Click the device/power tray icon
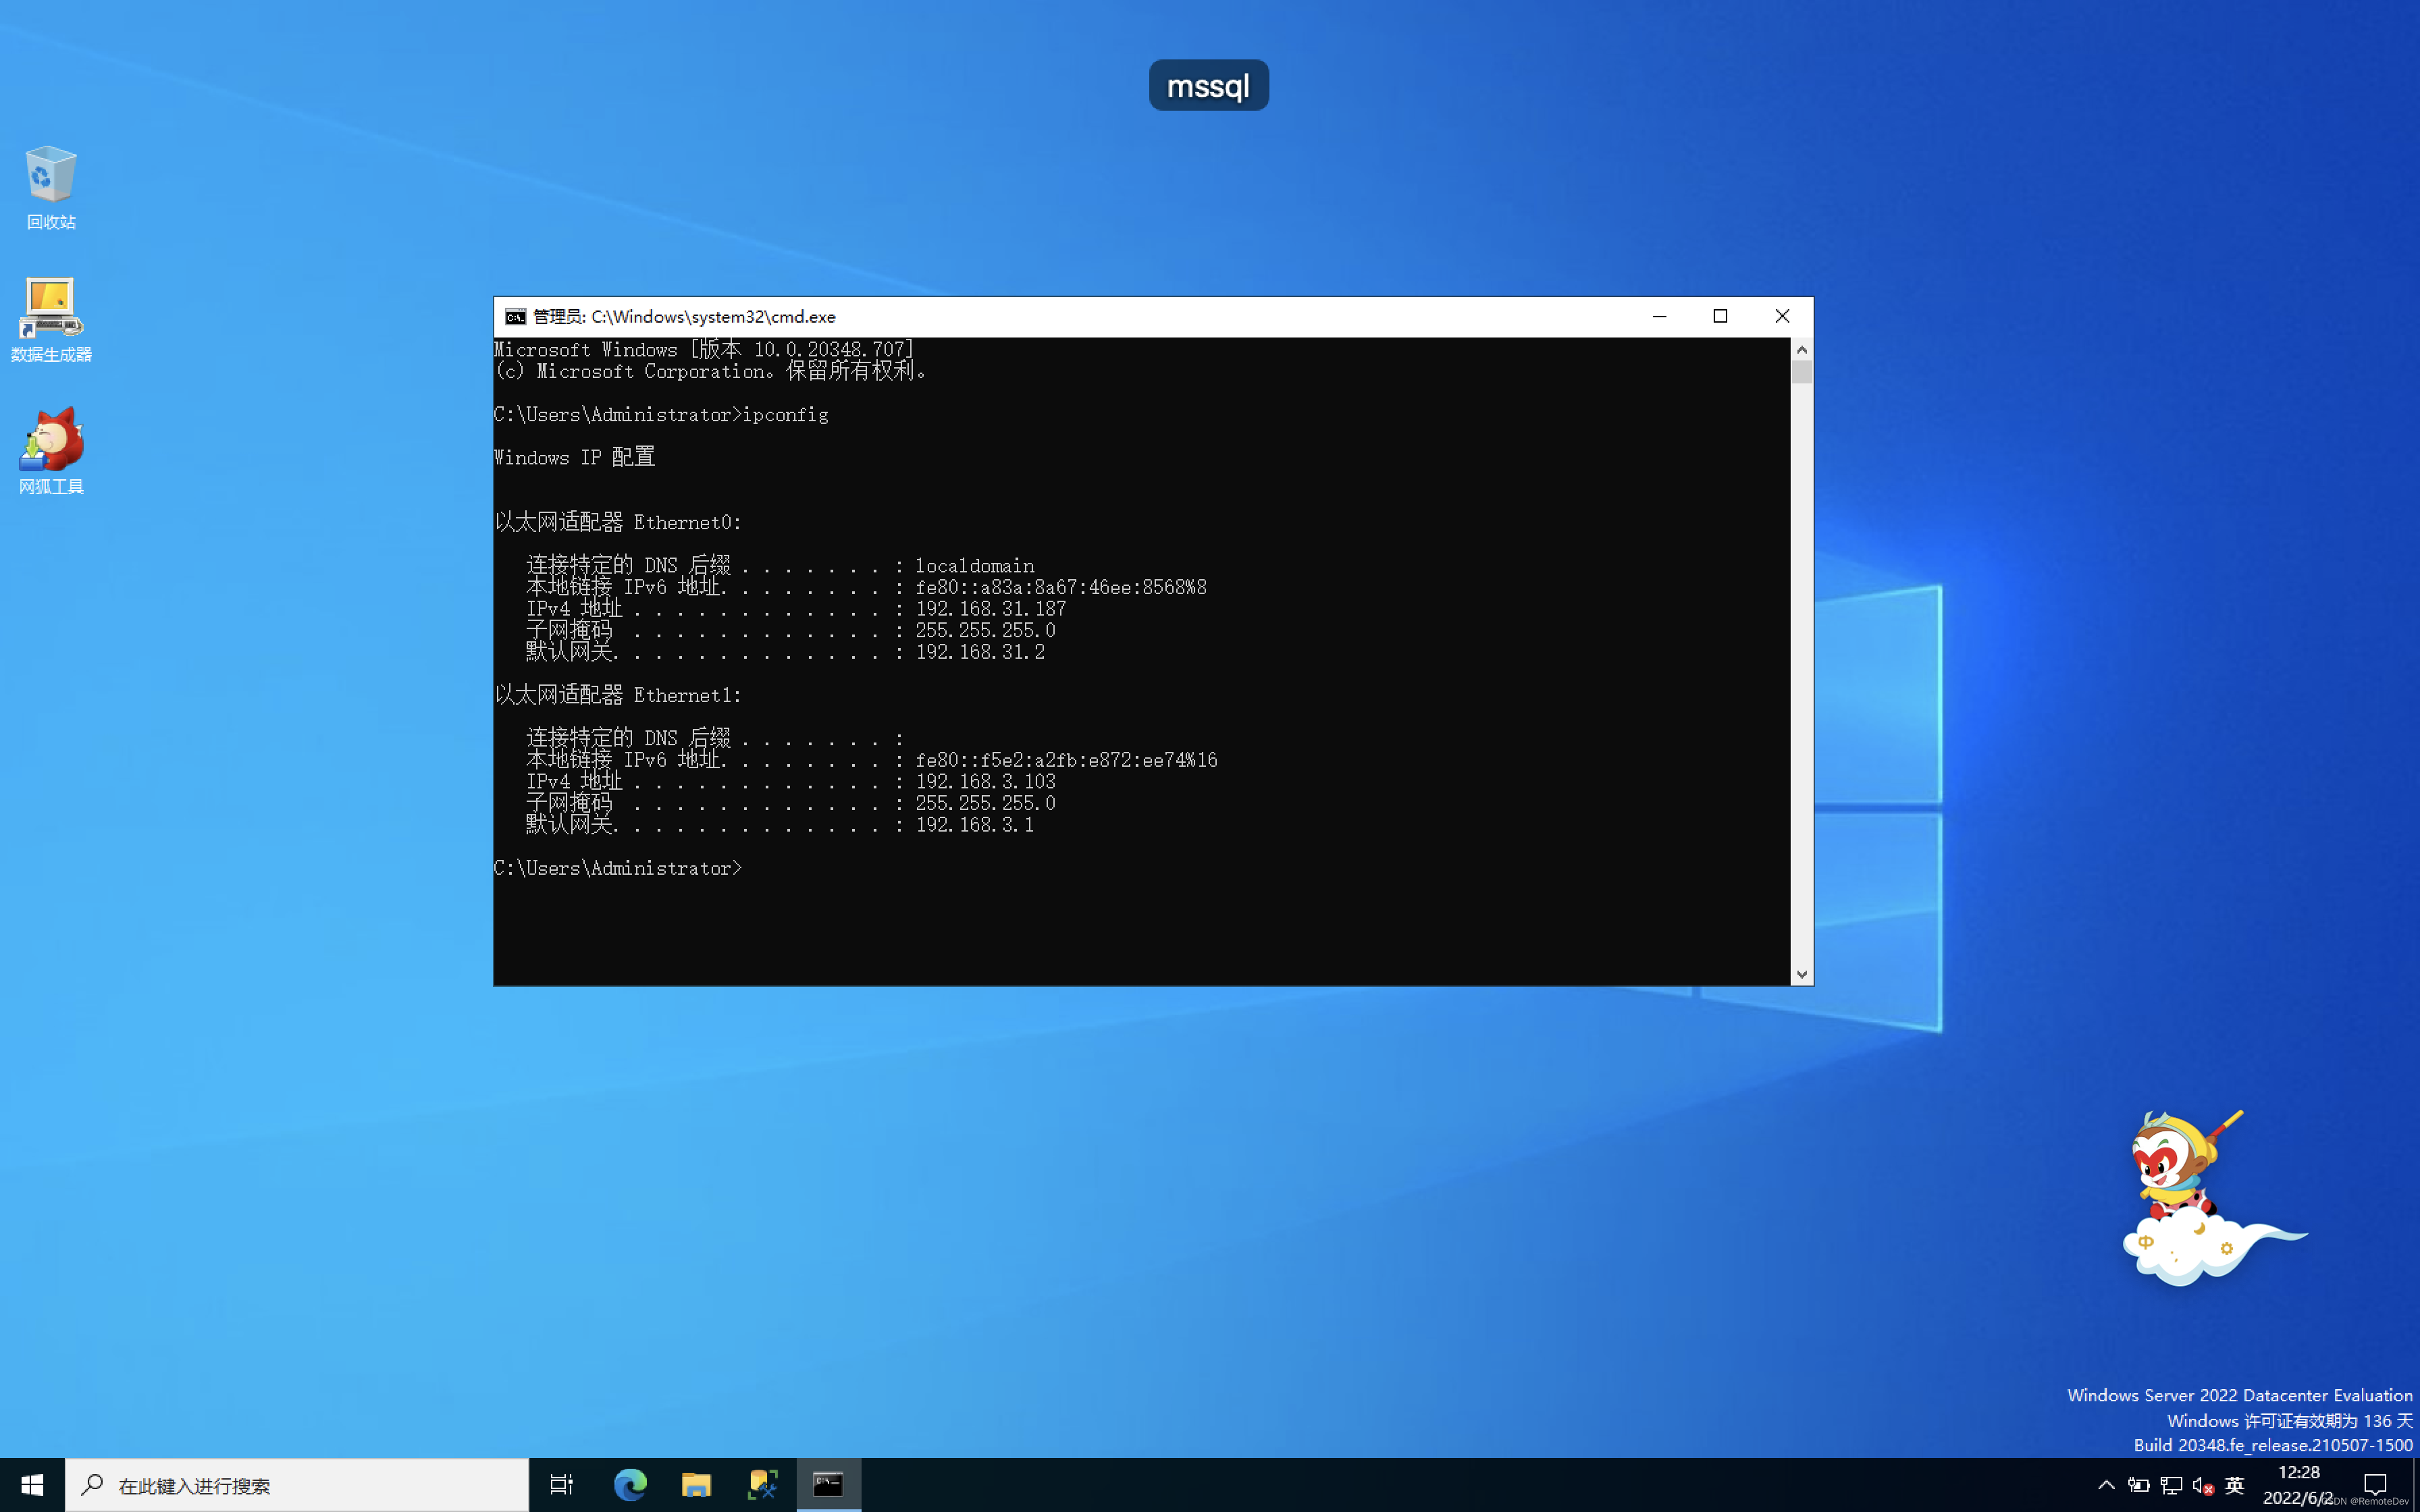2420x1512 pixels. 2139,1485
